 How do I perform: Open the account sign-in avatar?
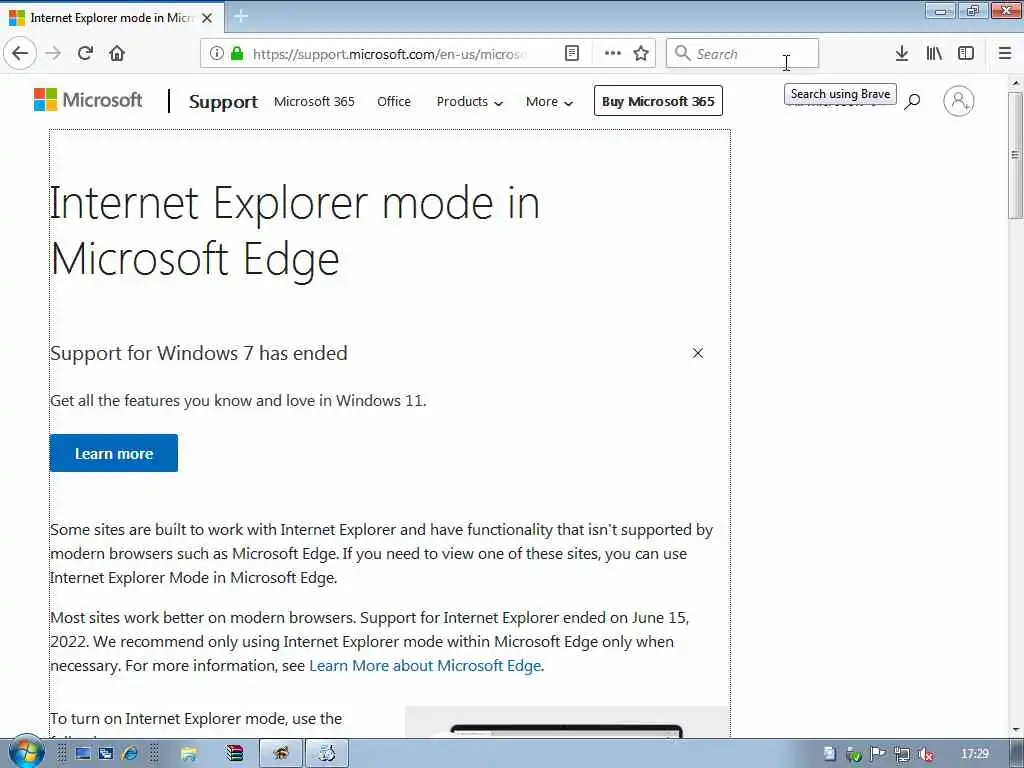coord(959,101)
